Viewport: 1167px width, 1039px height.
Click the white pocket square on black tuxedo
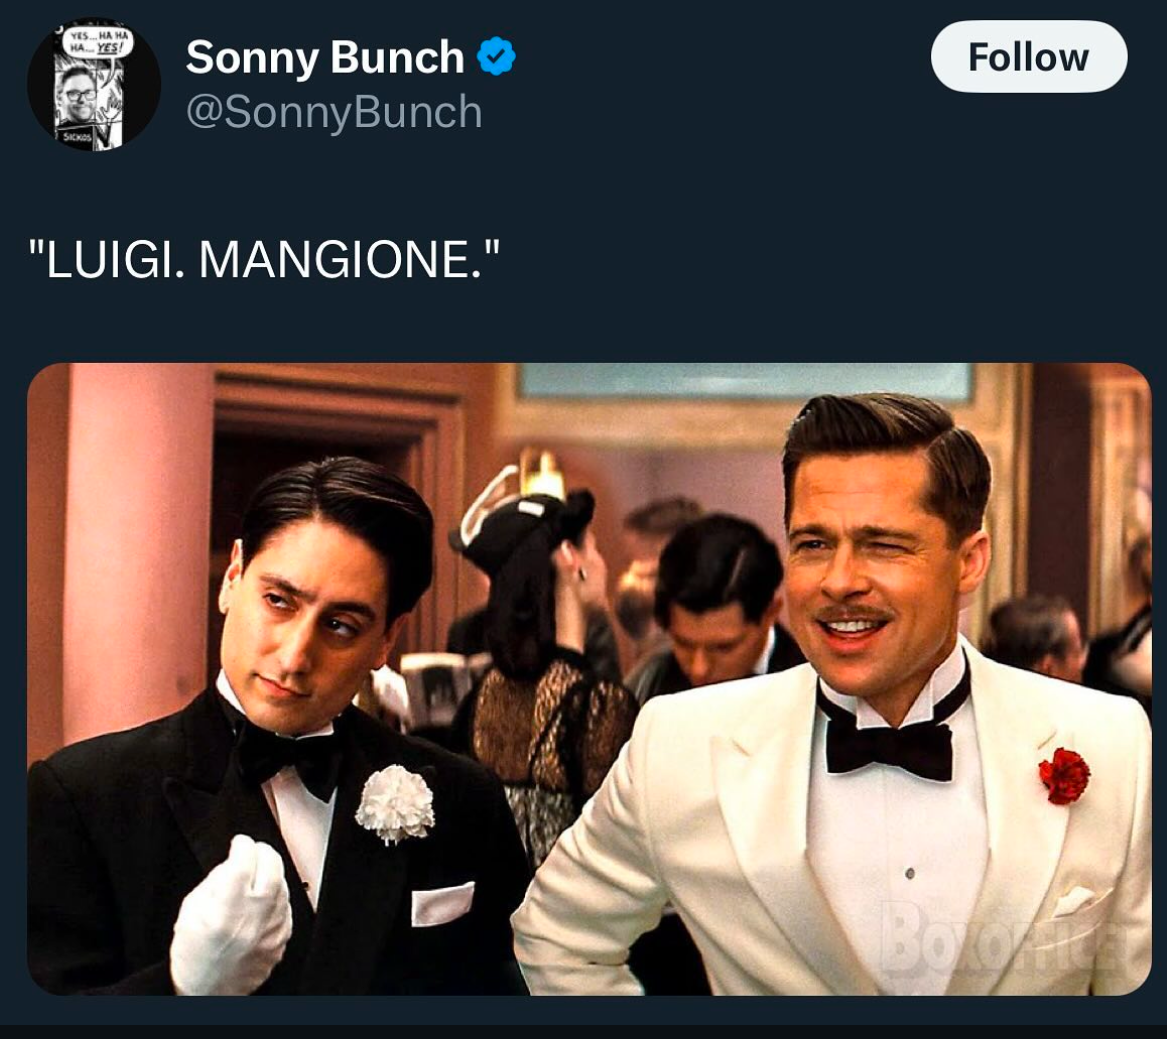coord(442,904)
